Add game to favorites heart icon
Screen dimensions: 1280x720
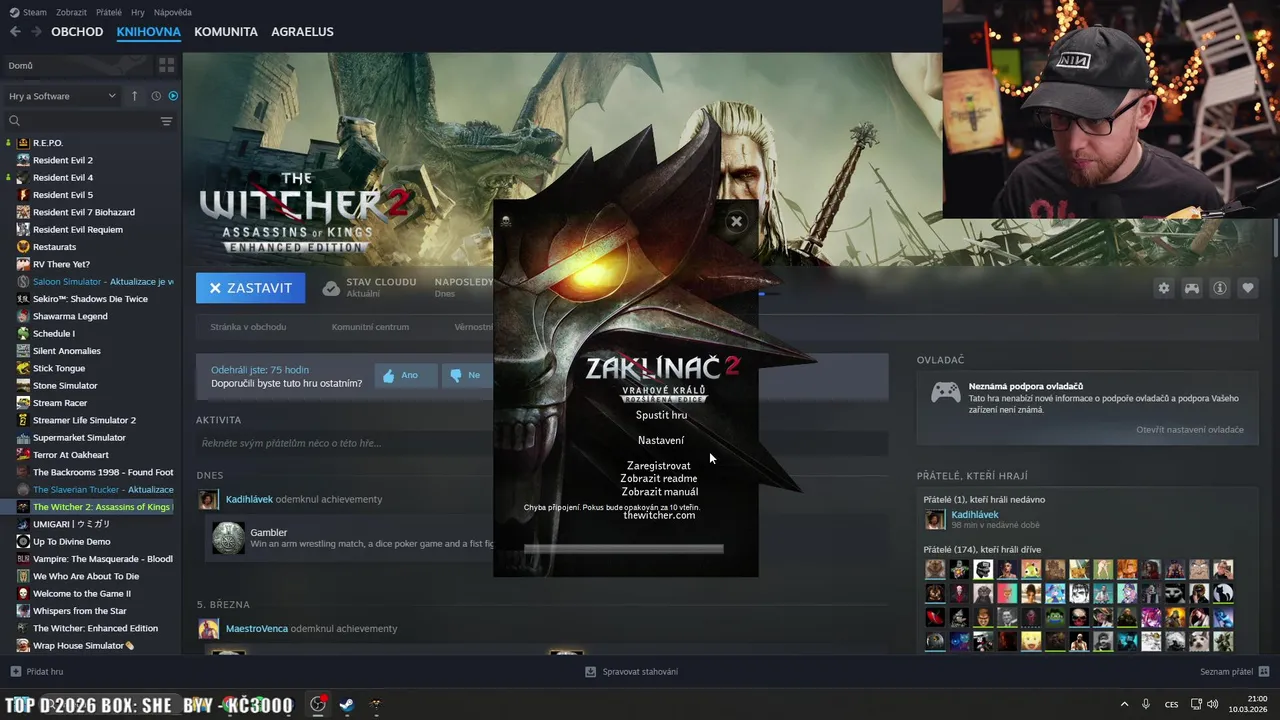coord(1248,288)
